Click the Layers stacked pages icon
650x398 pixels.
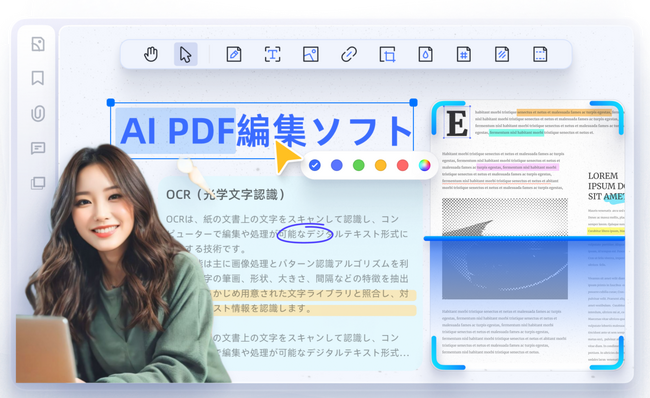38,183
